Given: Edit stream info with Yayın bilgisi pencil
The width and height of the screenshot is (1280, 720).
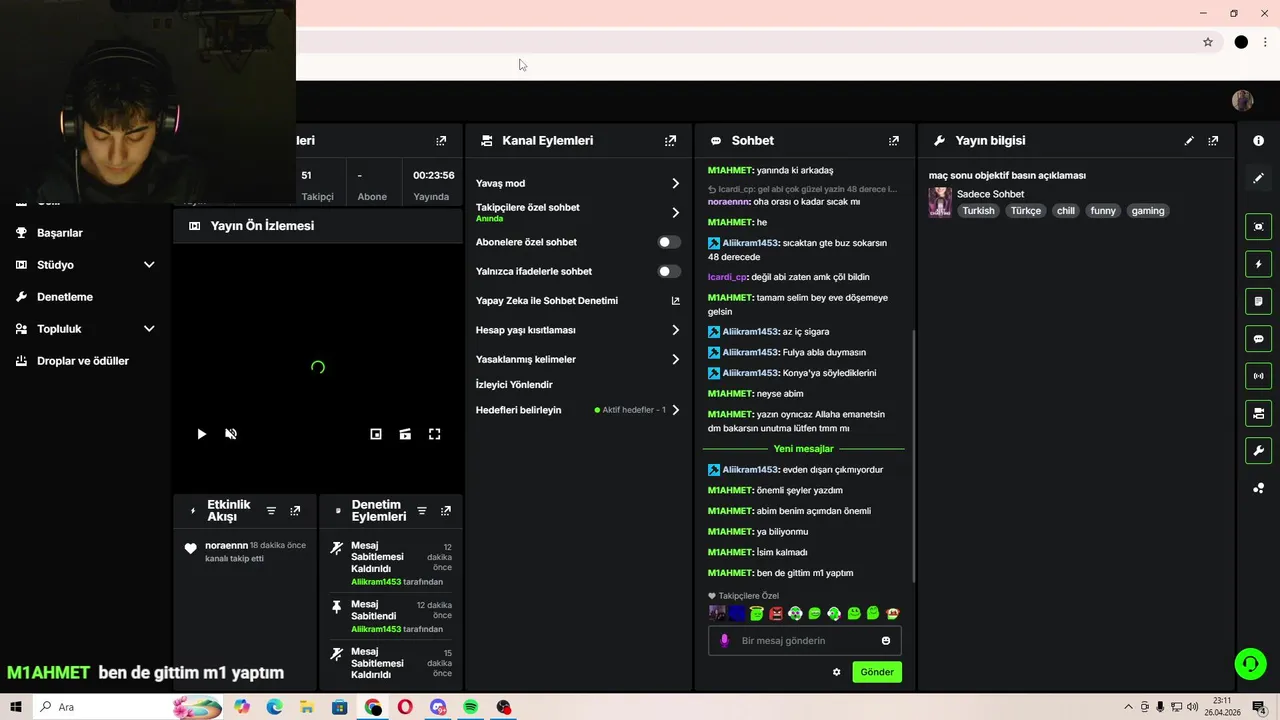Looking at the screenshot, I should pyautogui.click(x=1189, y=141).
